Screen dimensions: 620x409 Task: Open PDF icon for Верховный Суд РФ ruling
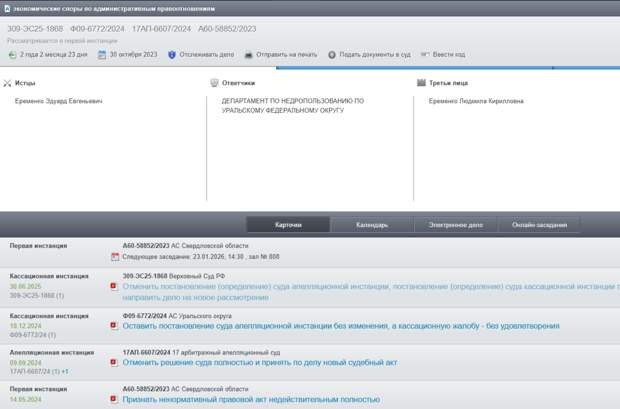point(114,286)
